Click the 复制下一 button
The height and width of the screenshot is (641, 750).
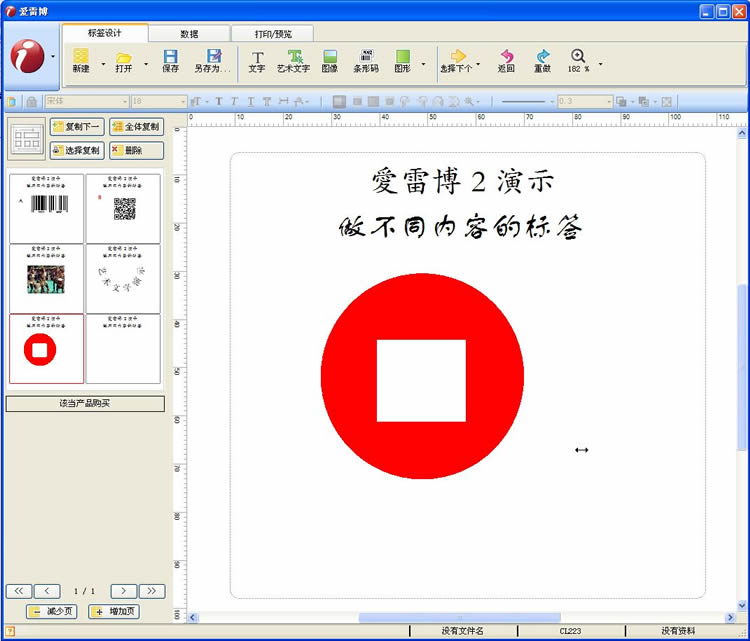[76, 127]
